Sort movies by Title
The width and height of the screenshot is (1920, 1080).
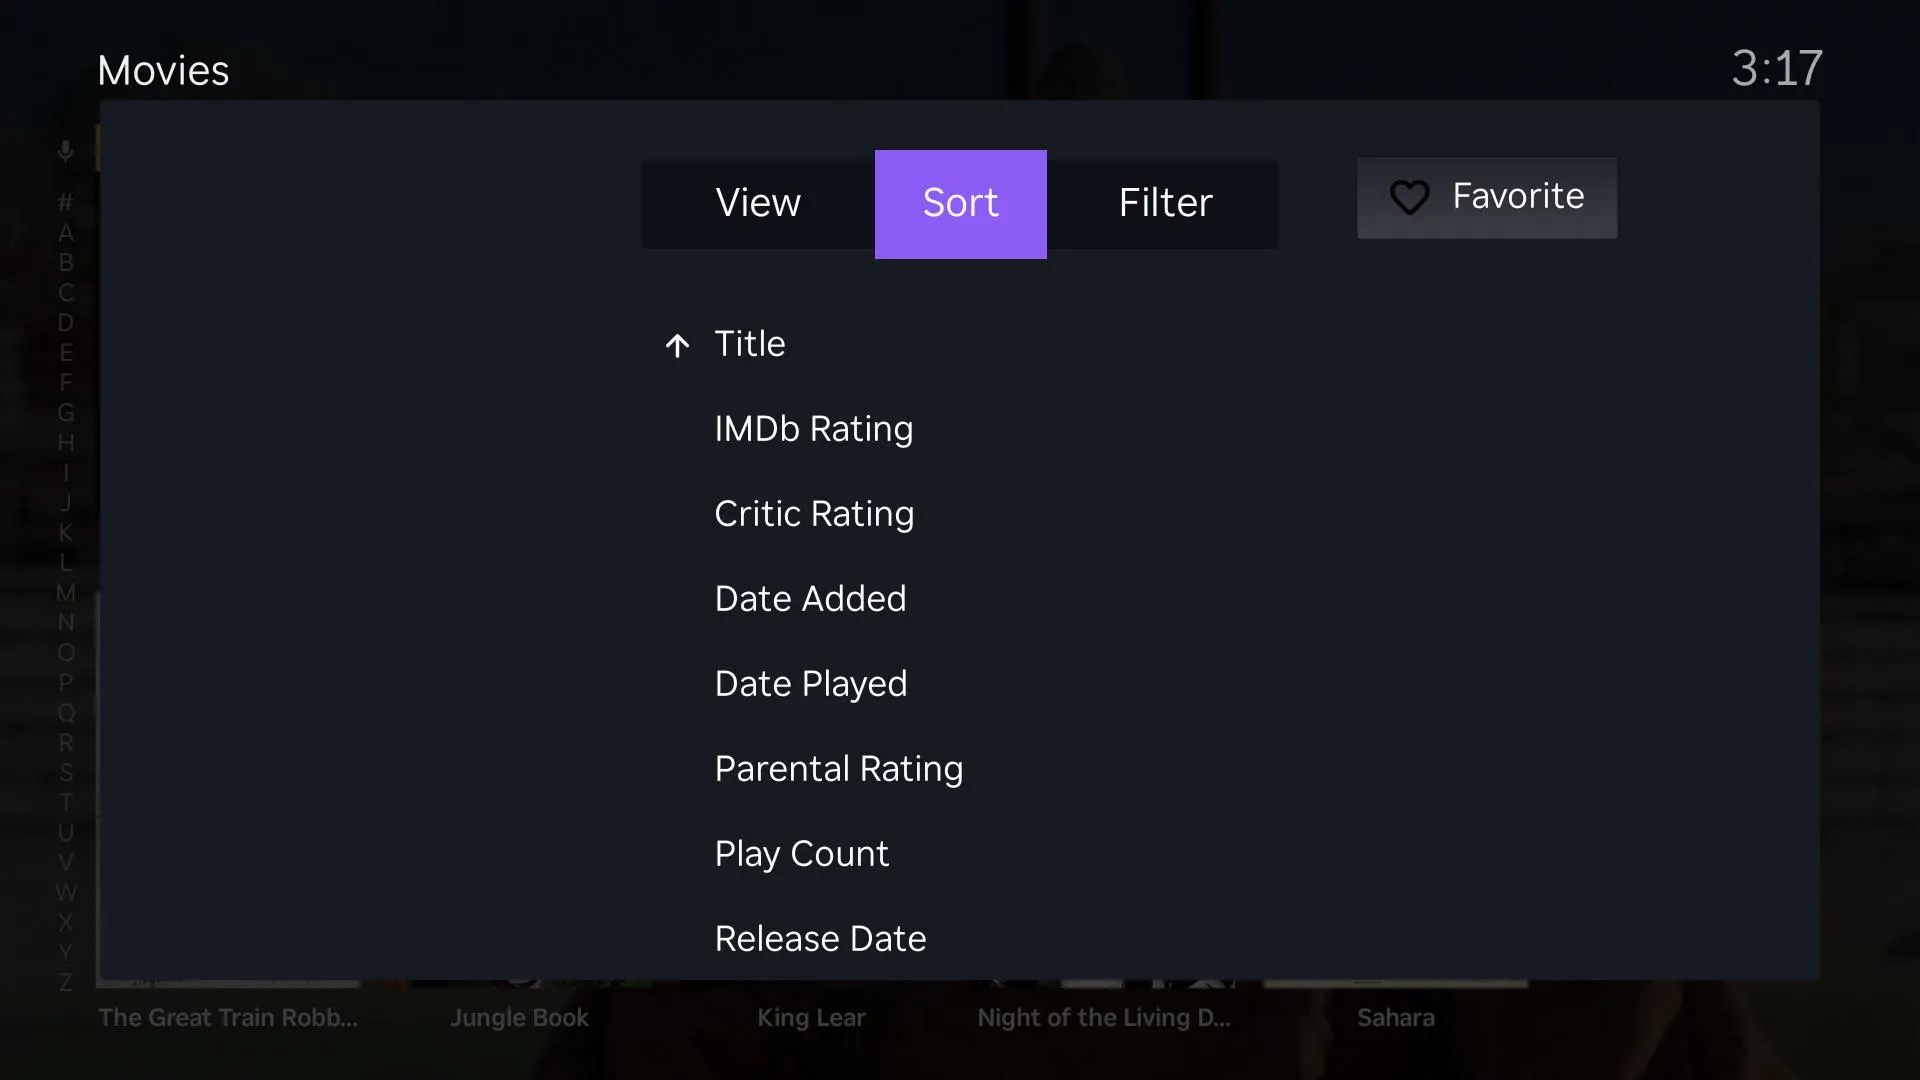749,344
